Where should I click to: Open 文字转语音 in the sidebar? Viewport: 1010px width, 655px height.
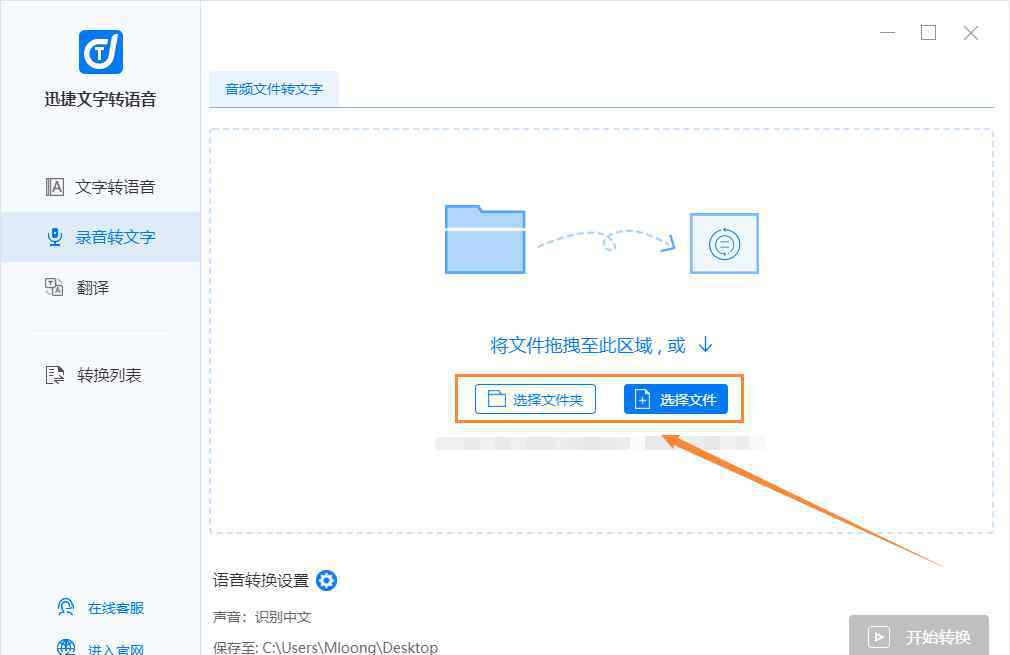coord(100,187)
